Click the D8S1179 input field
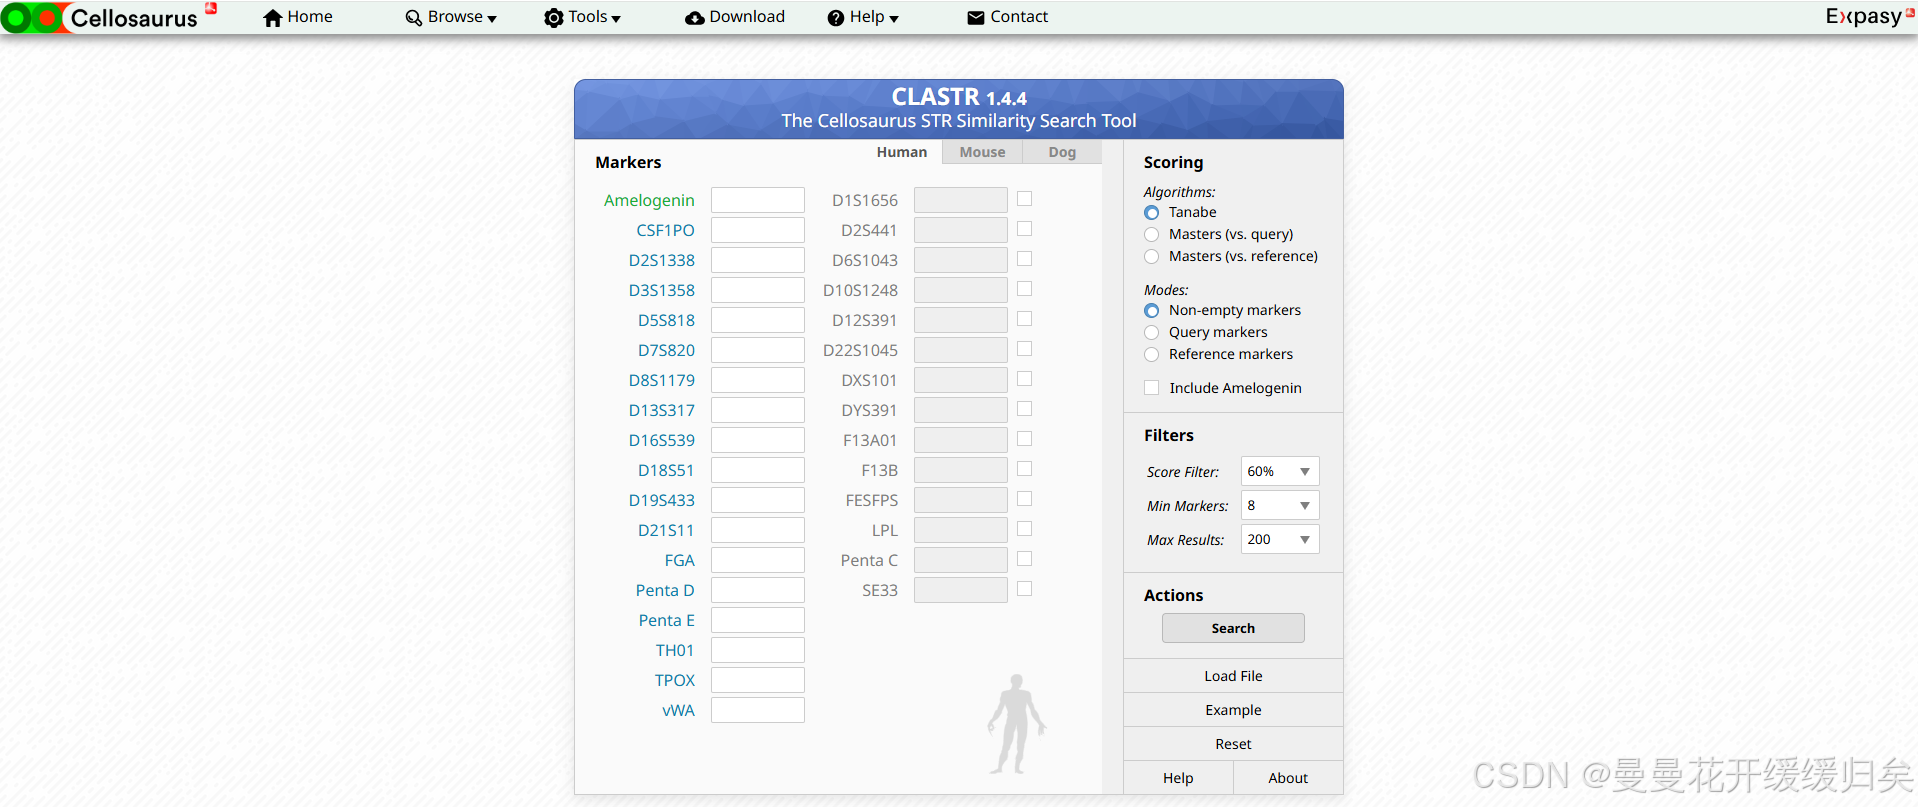The width and height of the screenshot is (1918, 807). 758,380
